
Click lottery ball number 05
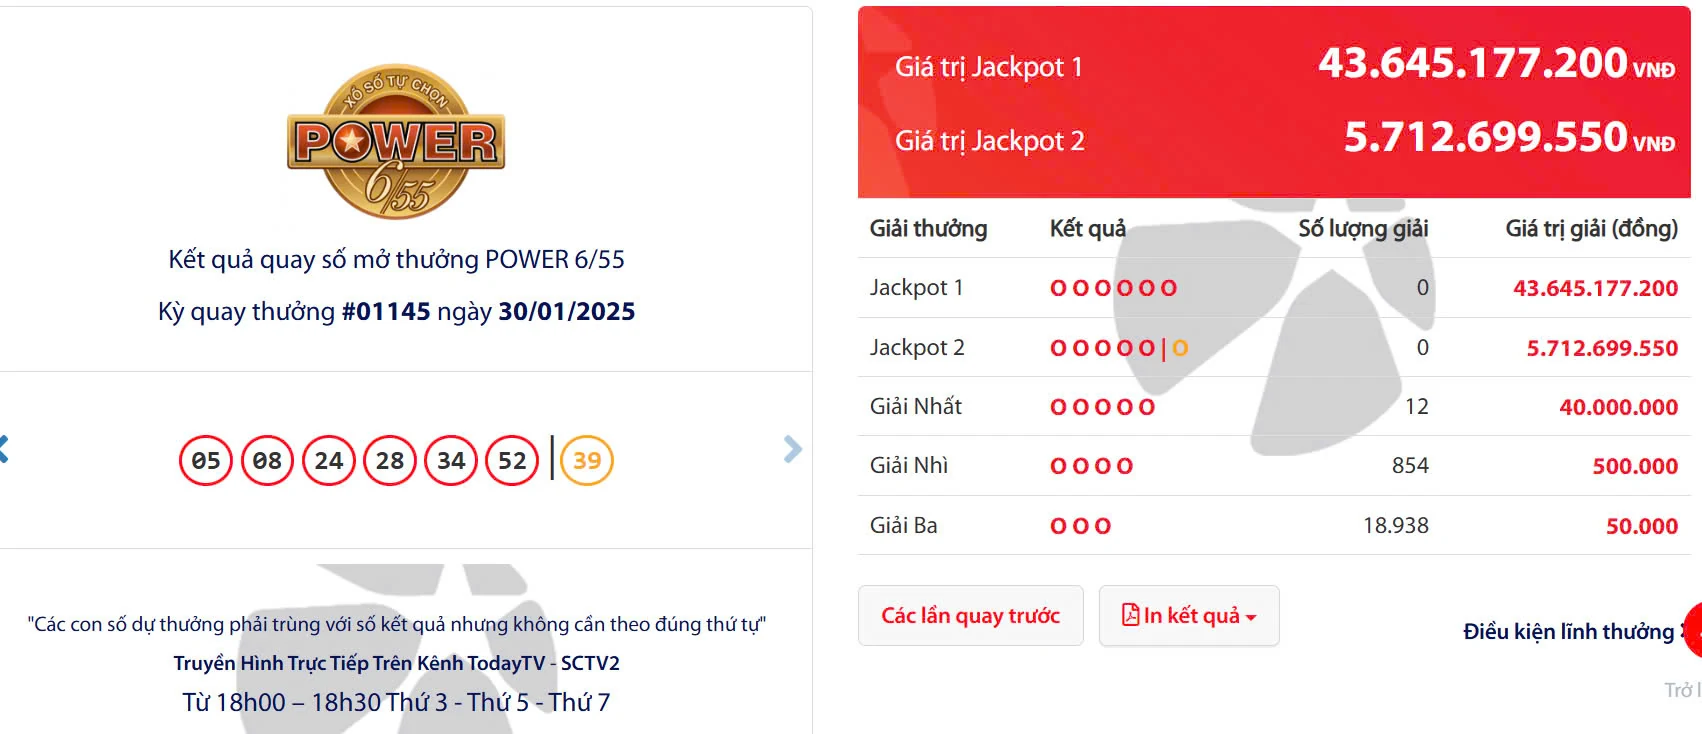pyautogui.click(x=206, y=460)
